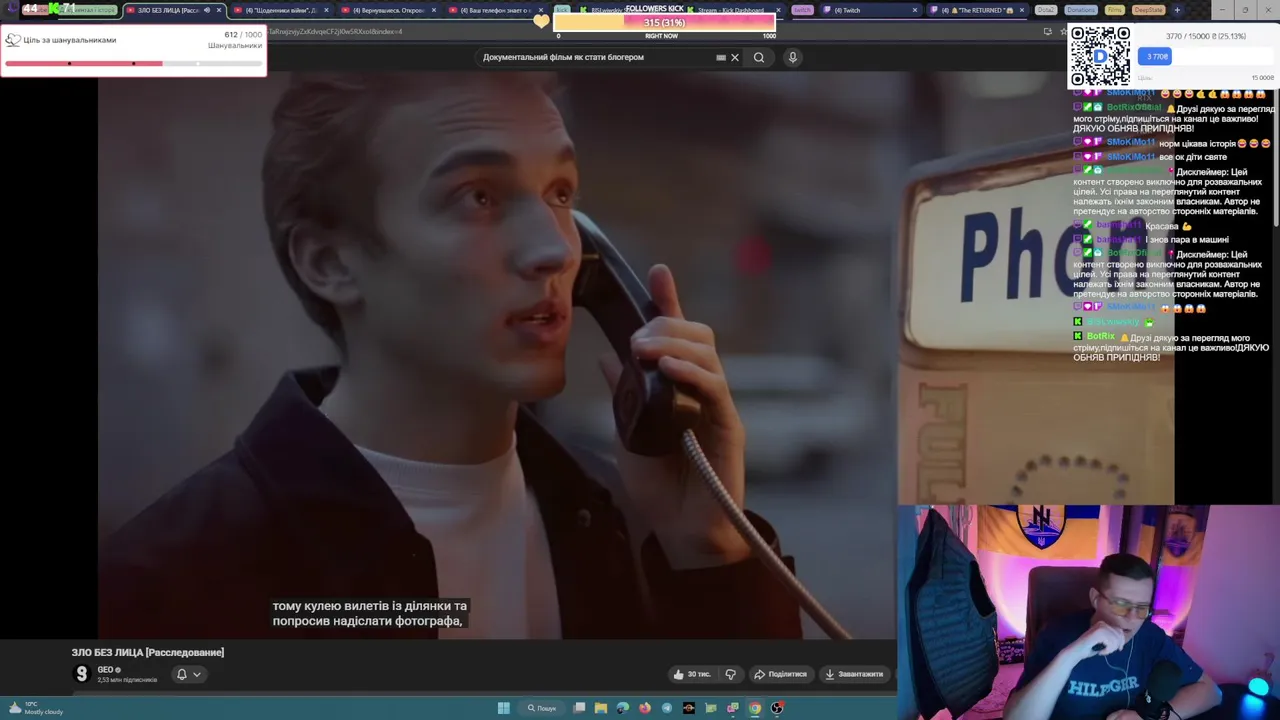Viewport: 1280px width, 720px height.
Task: Open File Explorer from taskbar
Action: [x=601, y=708]
